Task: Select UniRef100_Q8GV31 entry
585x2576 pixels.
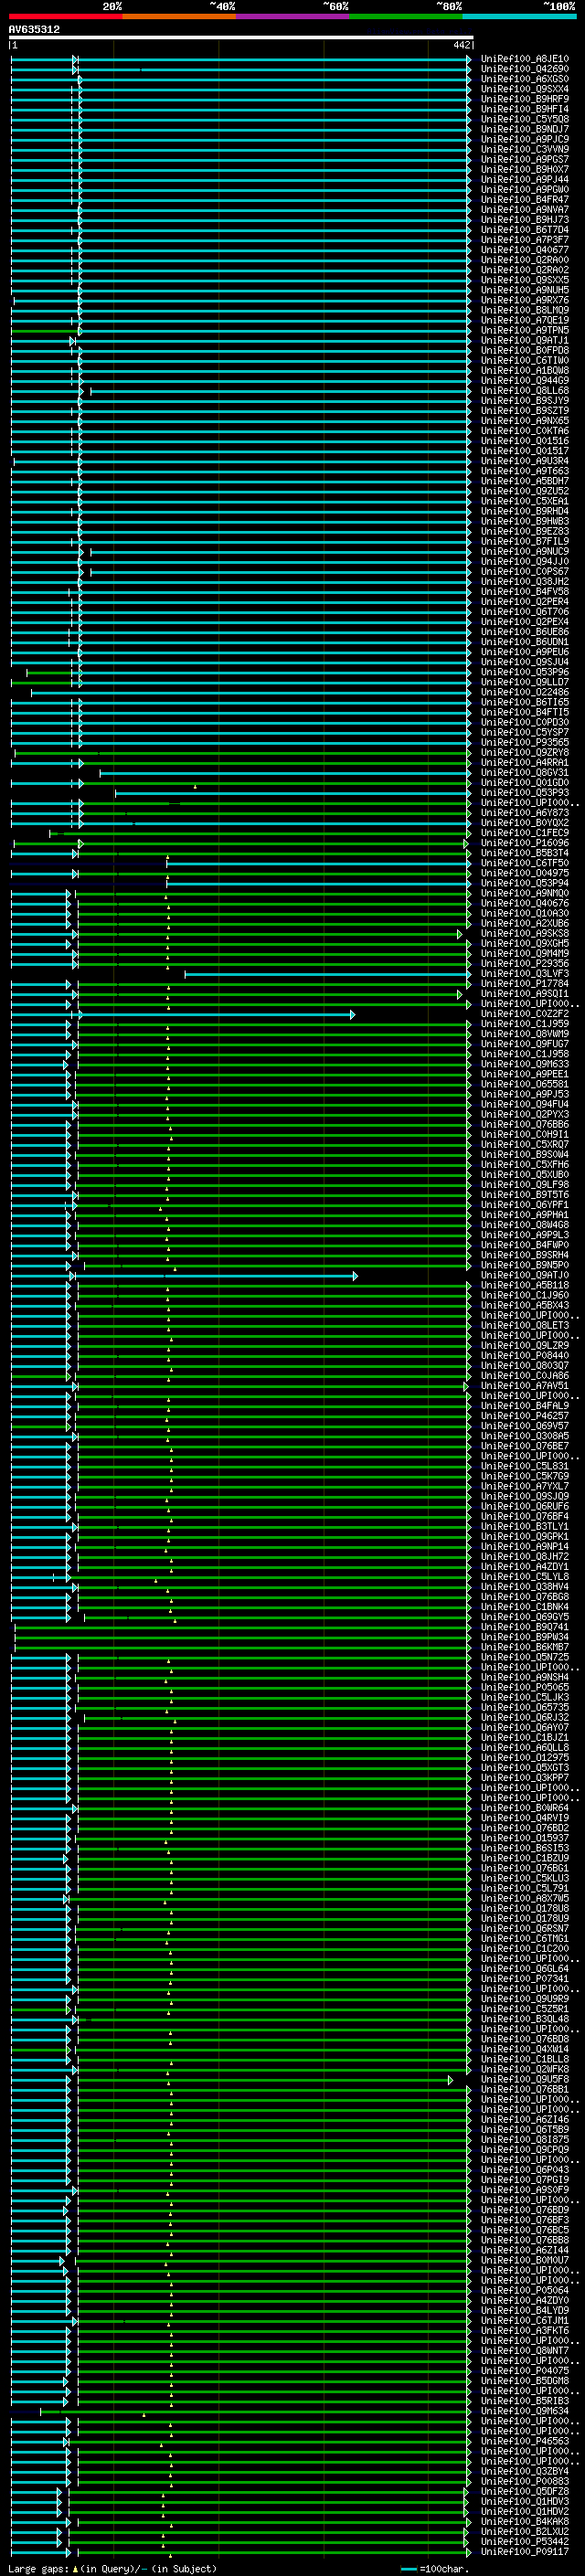Action: (525, 773)
